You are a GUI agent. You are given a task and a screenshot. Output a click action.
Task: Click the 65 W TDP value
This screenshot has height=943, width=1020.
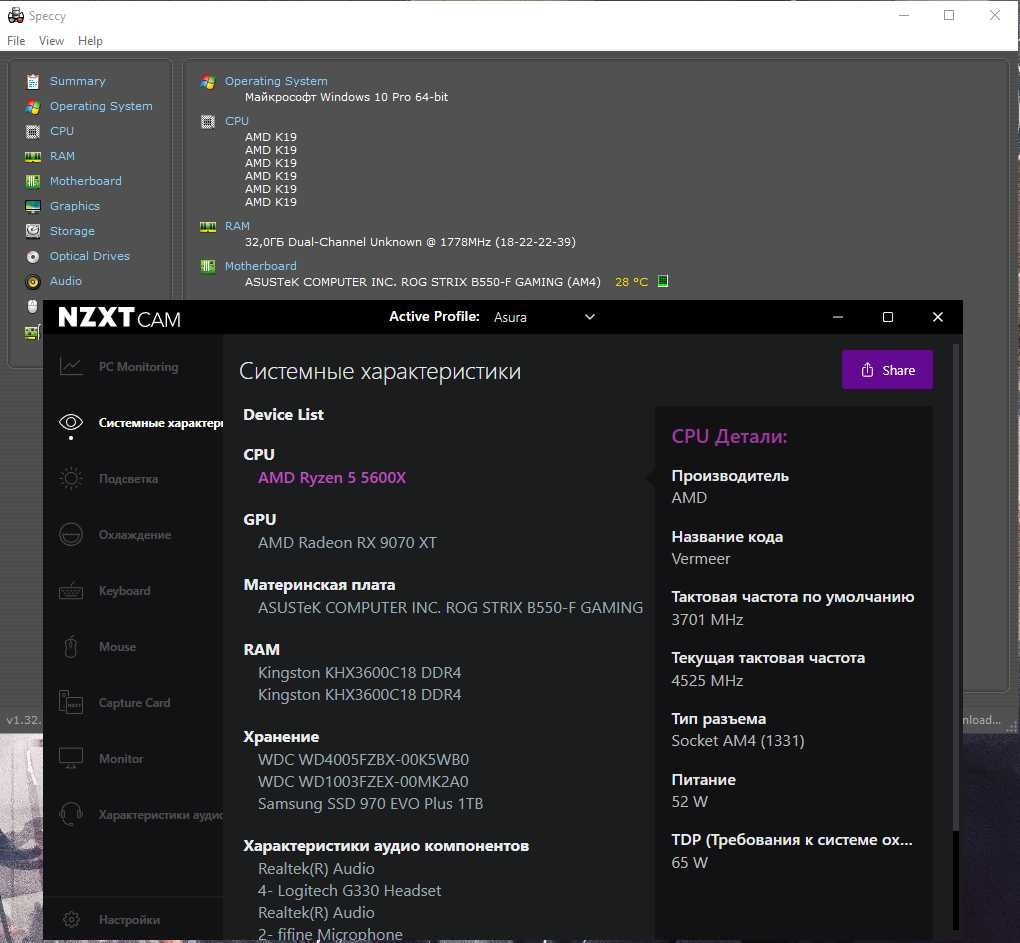(690, 863)
